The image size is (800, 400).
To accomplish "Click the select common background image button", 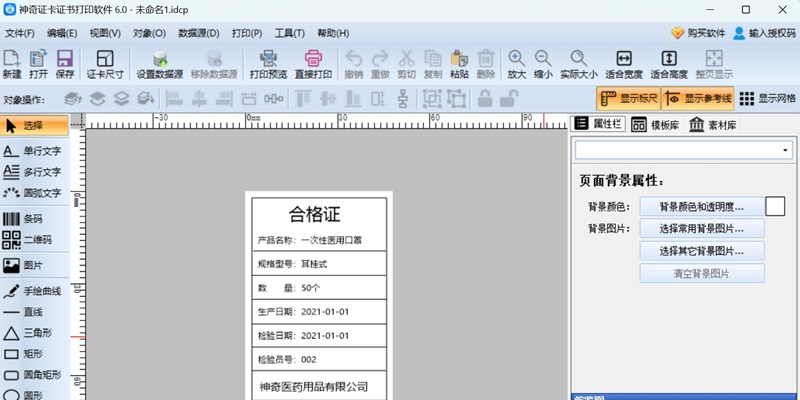I will click(702, 229).
